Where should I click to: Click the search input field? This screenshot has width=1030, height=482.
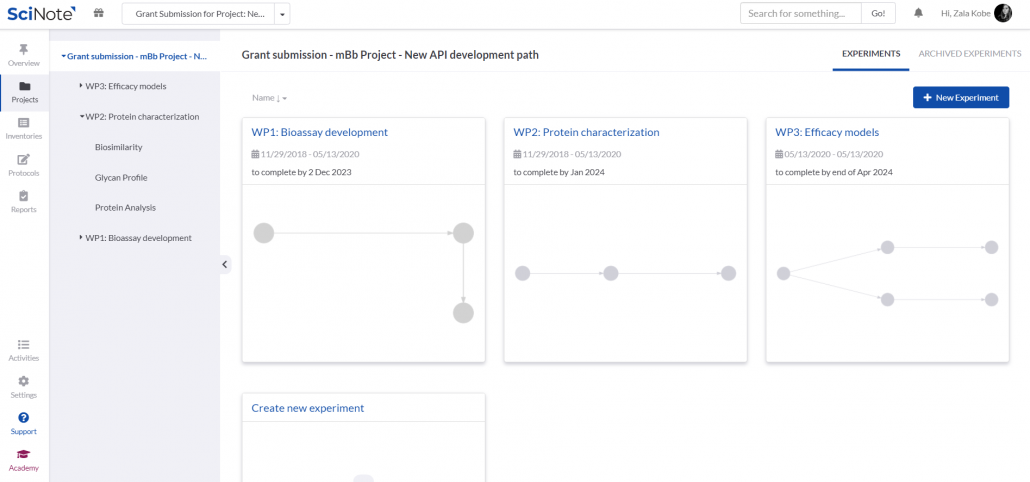coord(800,13)
